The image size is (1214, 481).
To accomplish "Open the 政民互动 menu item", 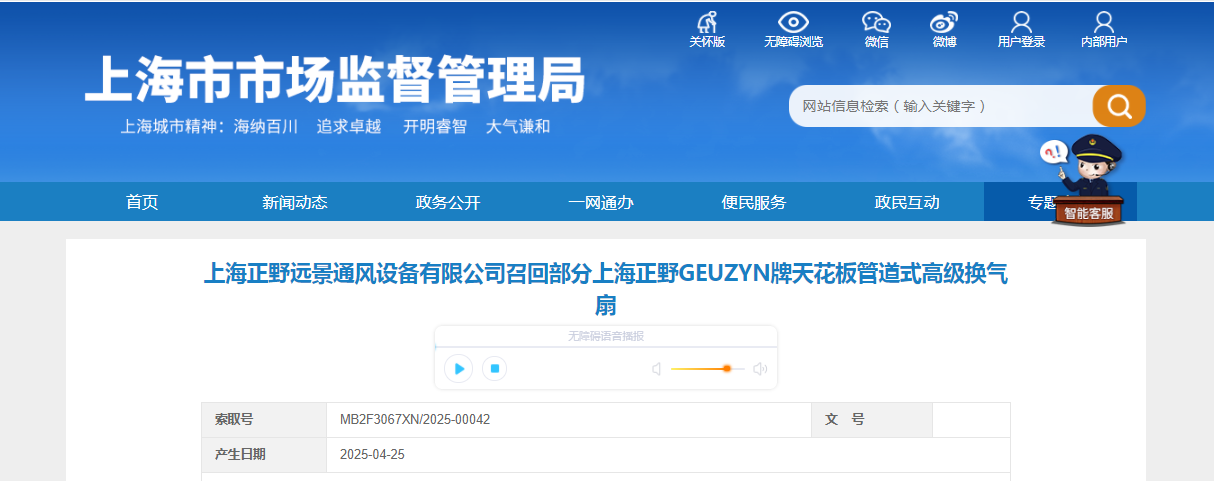I will pyautogui.click(x=907, y=202).
